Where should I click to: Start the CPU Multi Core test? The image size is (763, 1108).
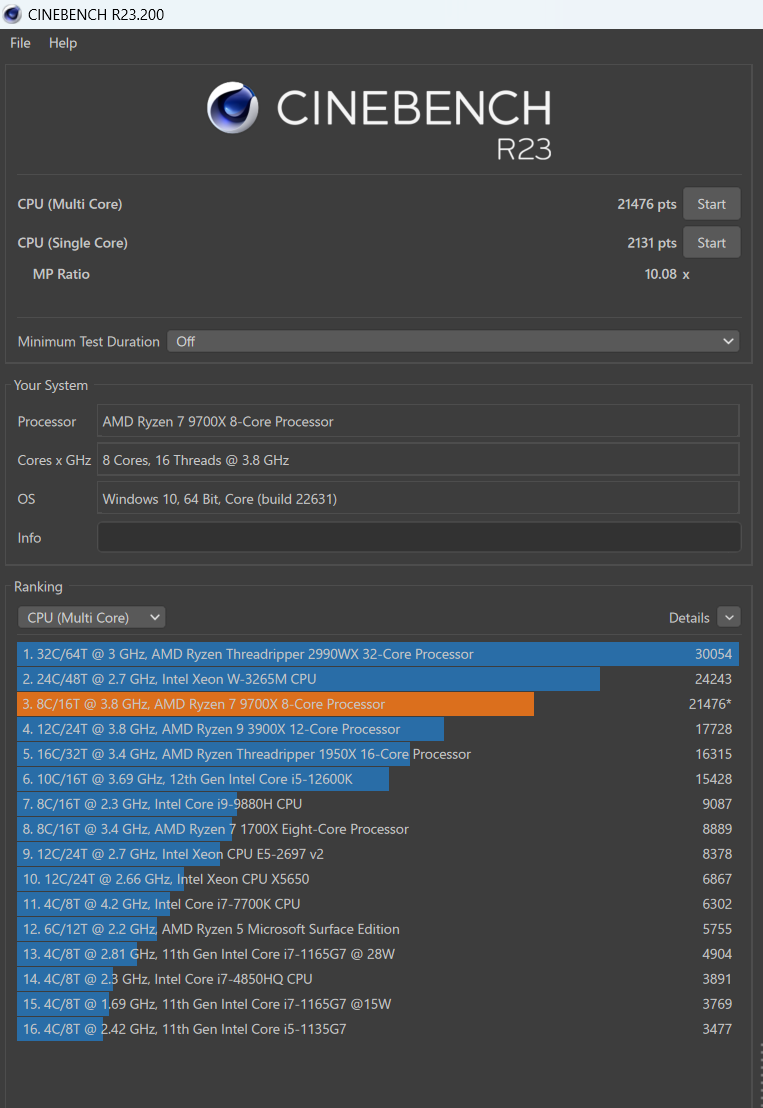[x=711, y=204]
